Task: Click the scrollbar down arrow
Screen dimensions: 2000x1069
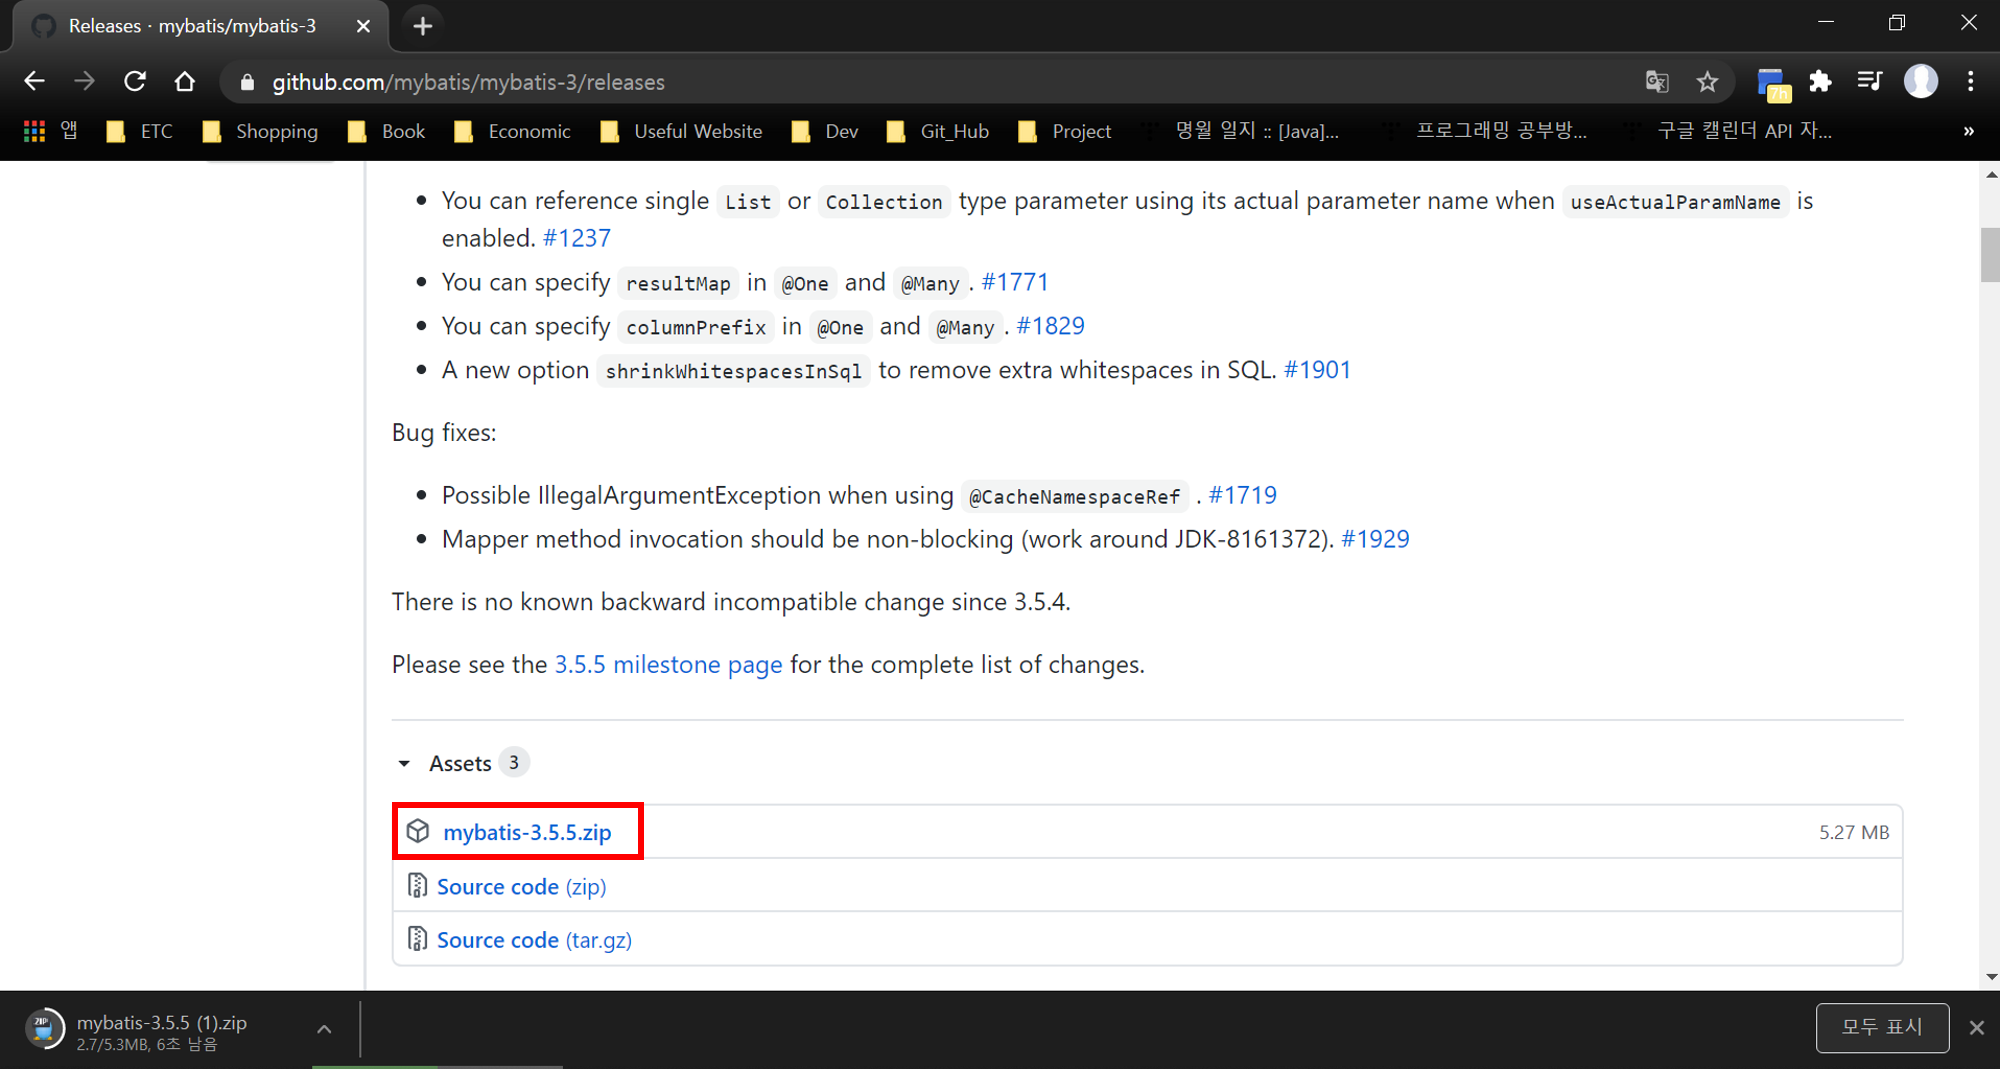Action: click(x=1990, y=977)
